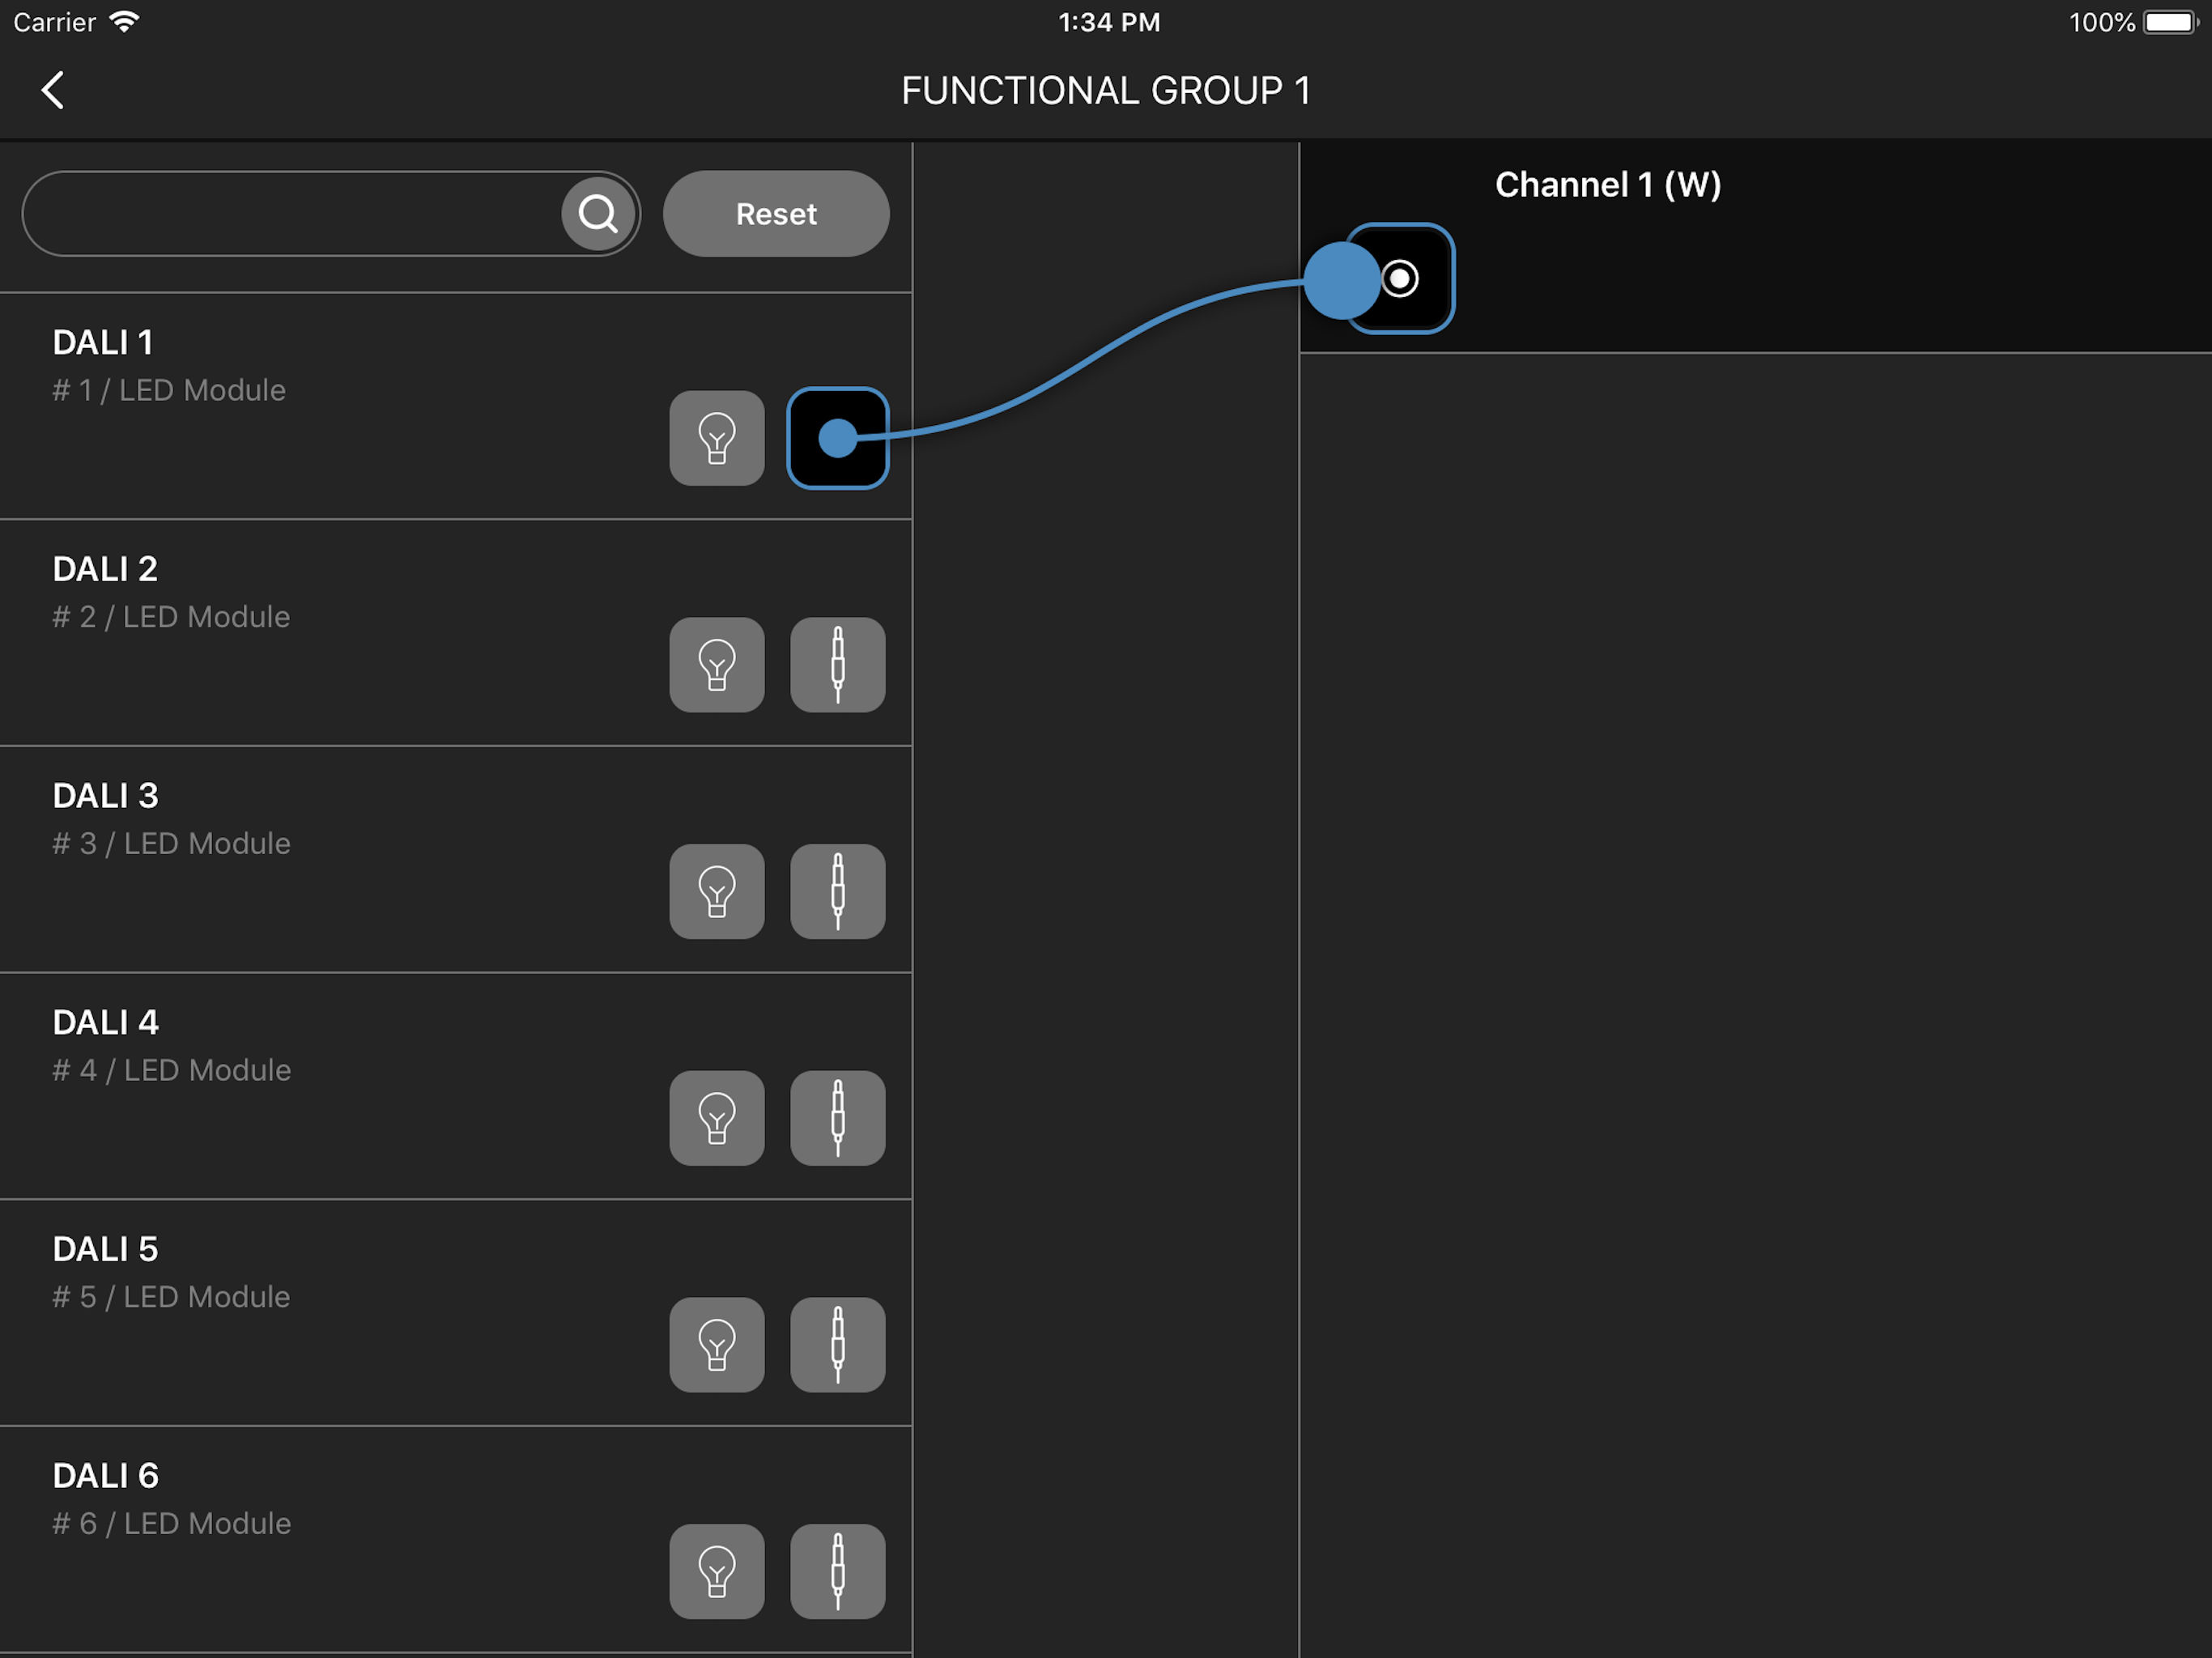Go back using the back arrow

(53, 90)
